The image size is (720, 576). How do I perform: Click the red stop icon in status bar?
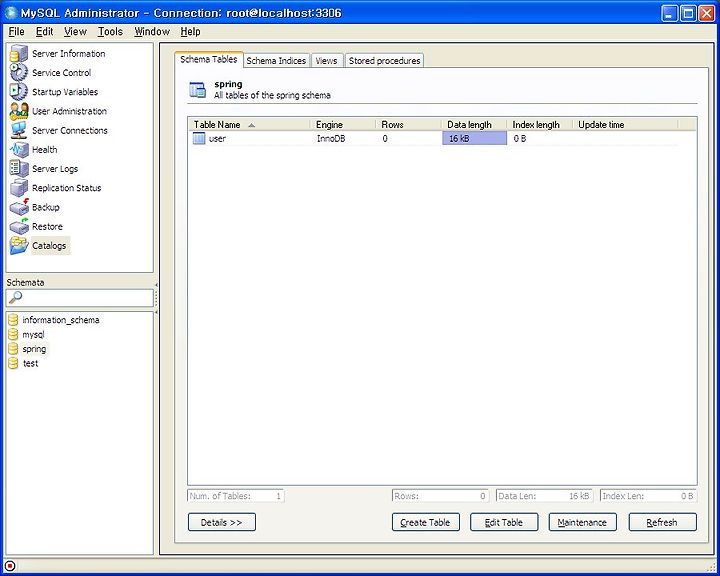tap(10, 566)
